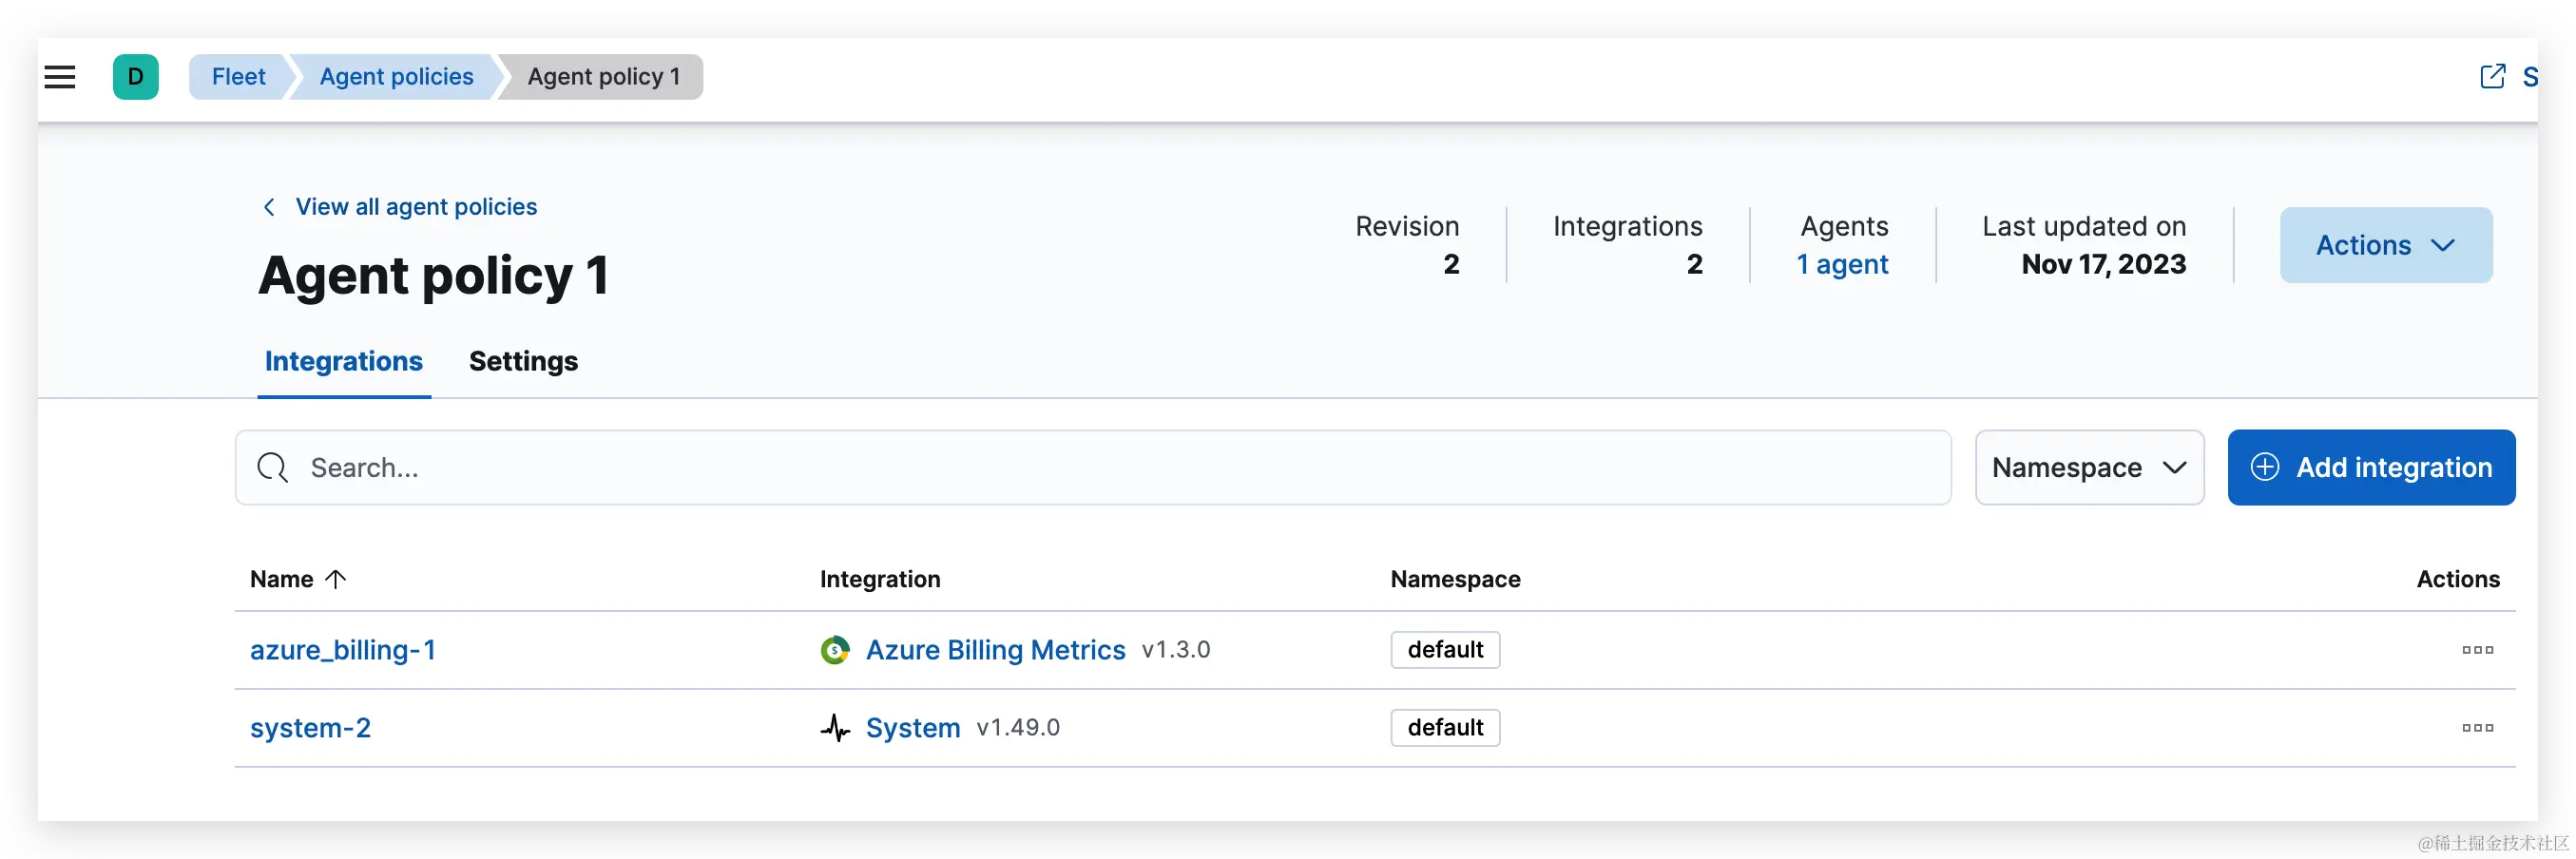Open actions menu for azure_billing-1 row
Viewport: 2576px width, 859px height.
[x=2477, y=650]
